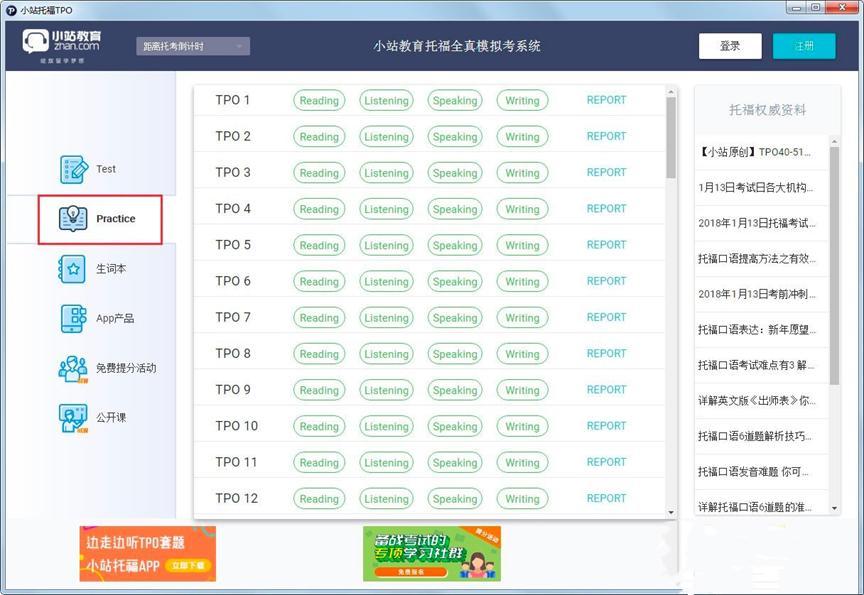
Task: Open the 距离托考倒计时 dropdown
Action: tap(193, 46)
